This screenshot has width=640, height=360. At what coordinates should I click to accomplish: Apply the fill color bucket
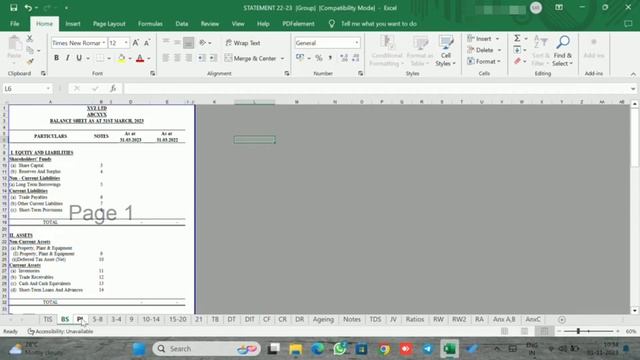tap(121, 58)
